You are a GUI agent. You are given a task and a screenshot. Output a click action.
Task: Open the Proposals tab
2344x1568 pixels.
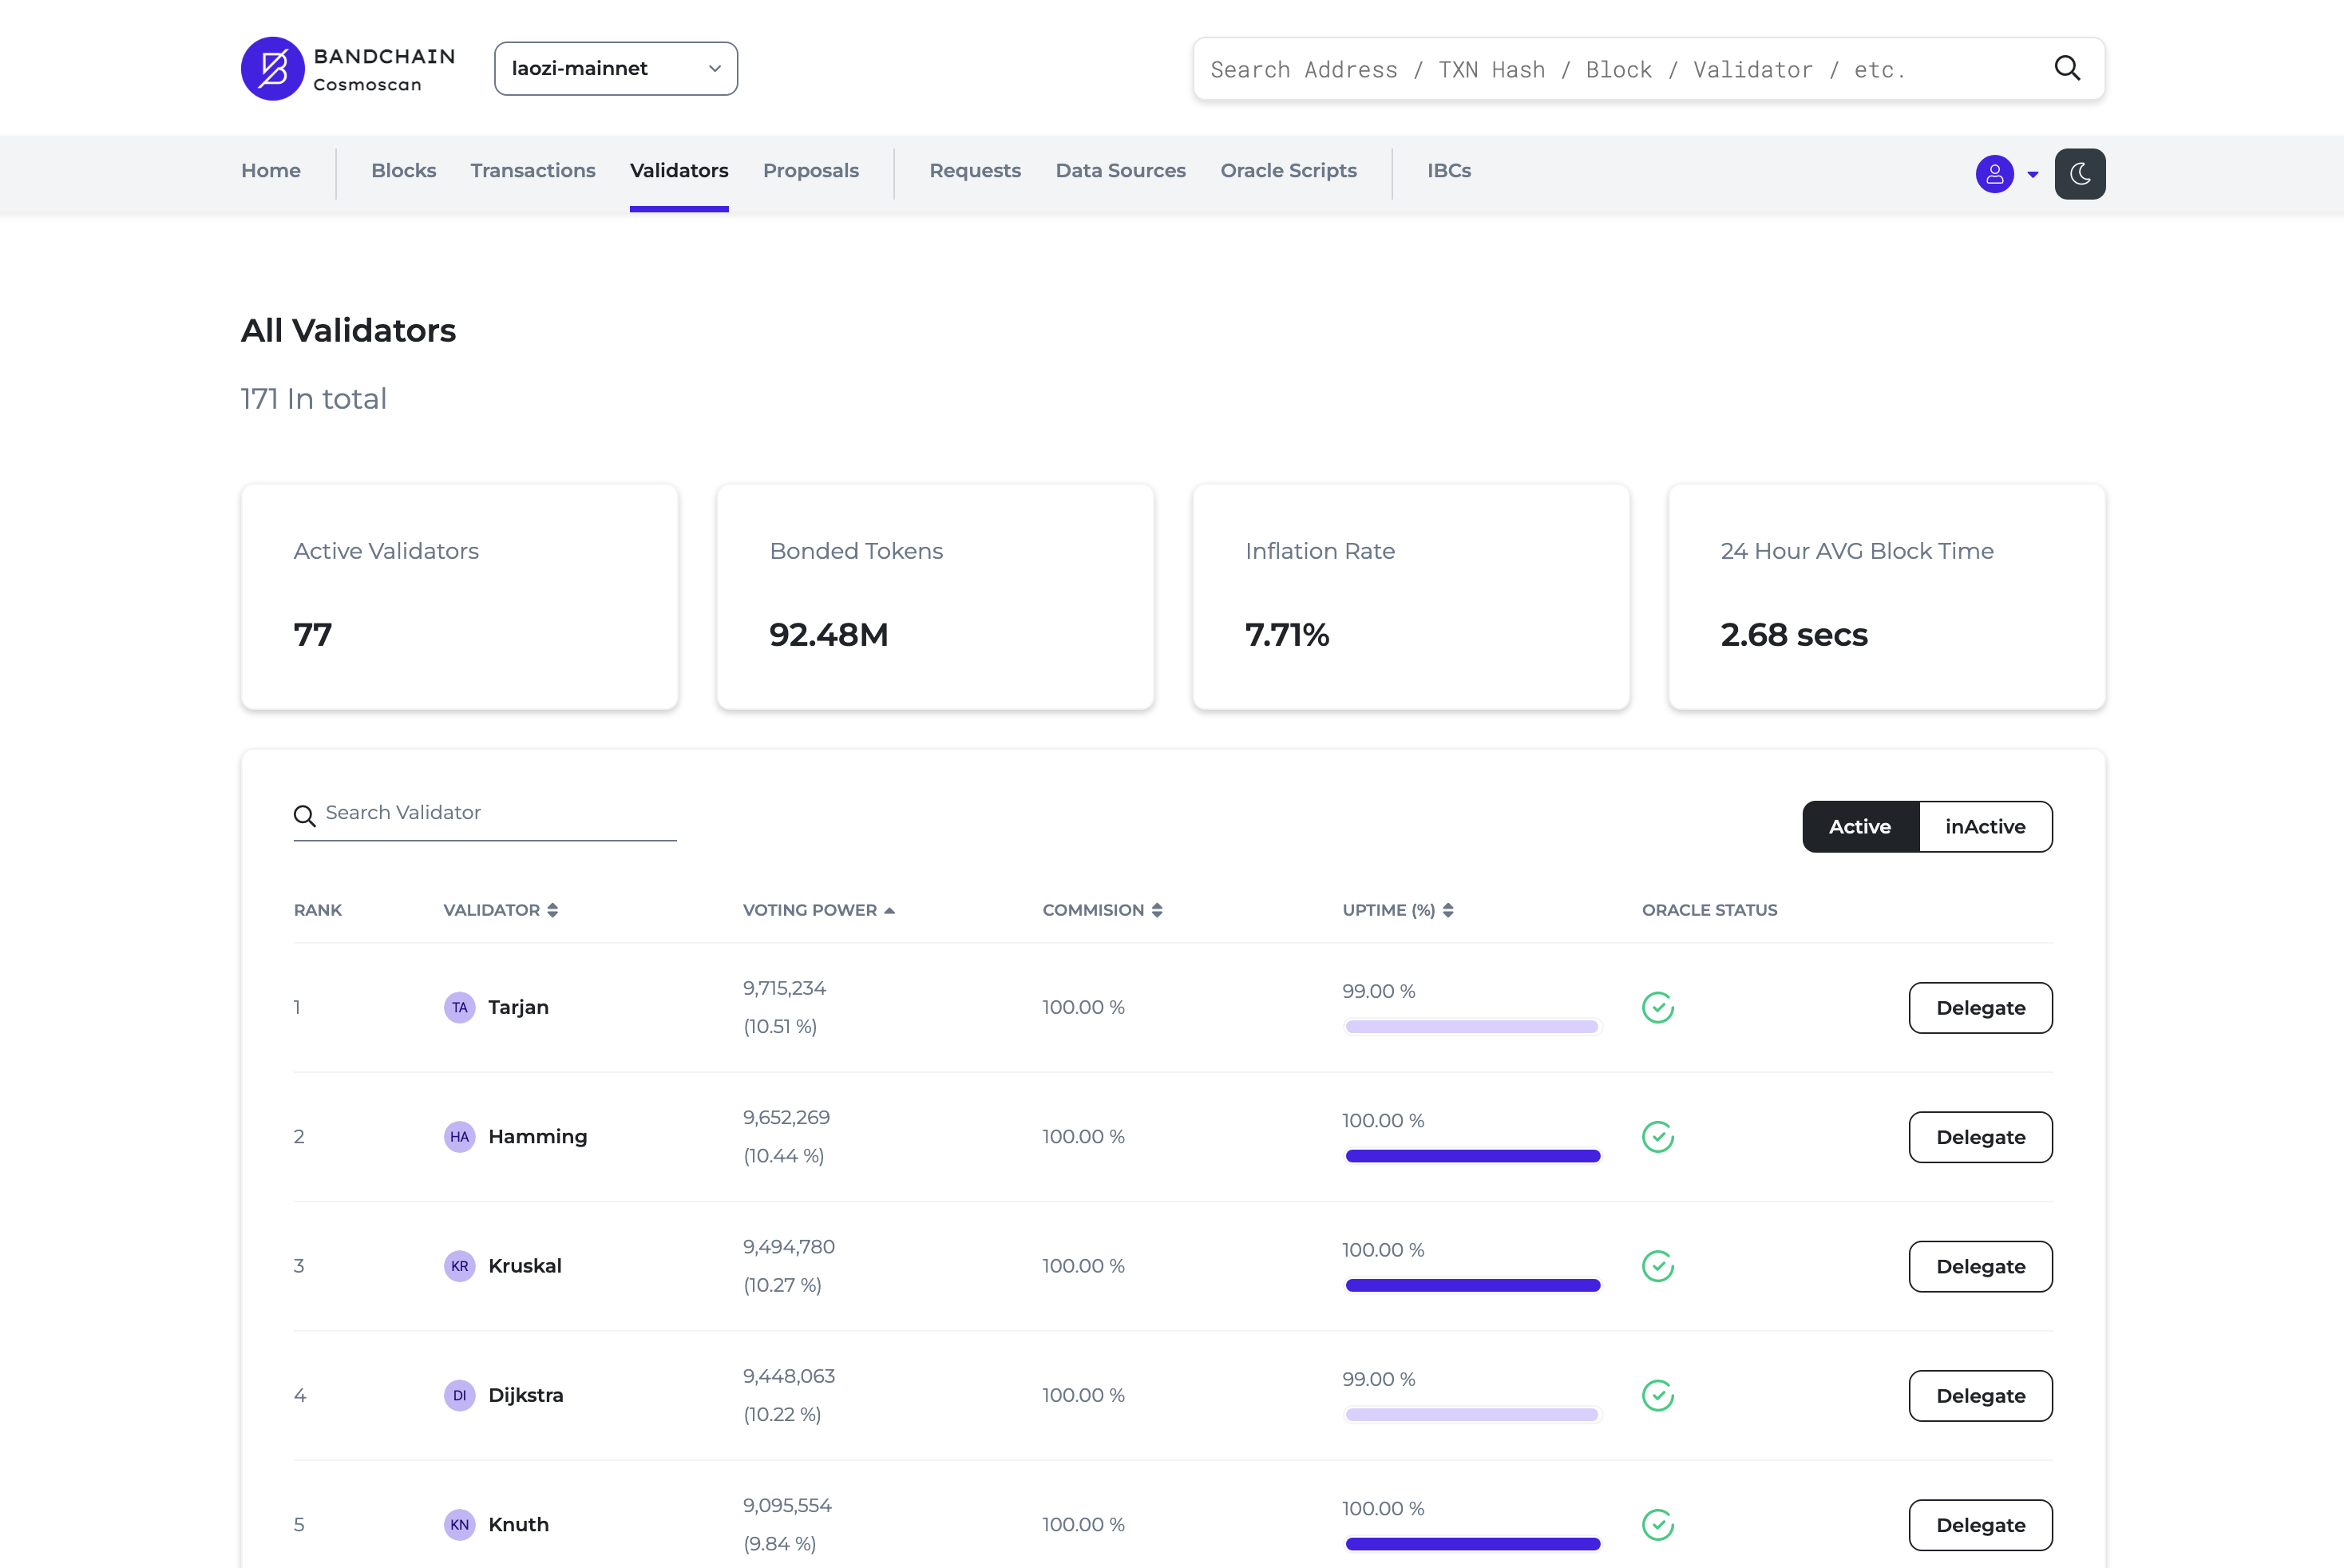[x=811, y=171]
